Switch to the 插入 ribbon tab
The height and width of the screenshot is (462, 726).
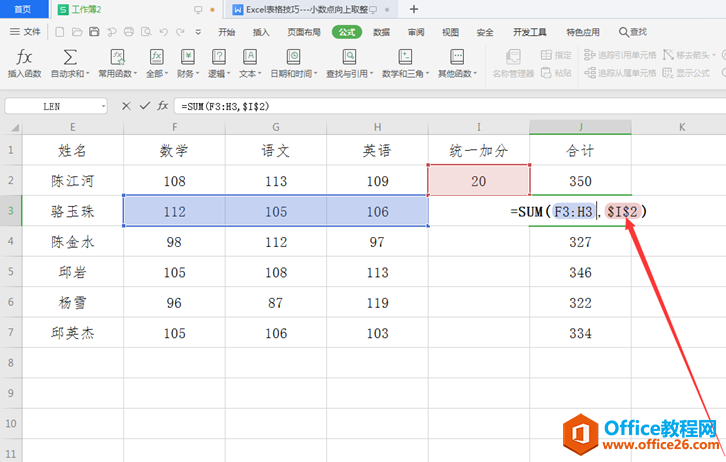click(261, 32)
